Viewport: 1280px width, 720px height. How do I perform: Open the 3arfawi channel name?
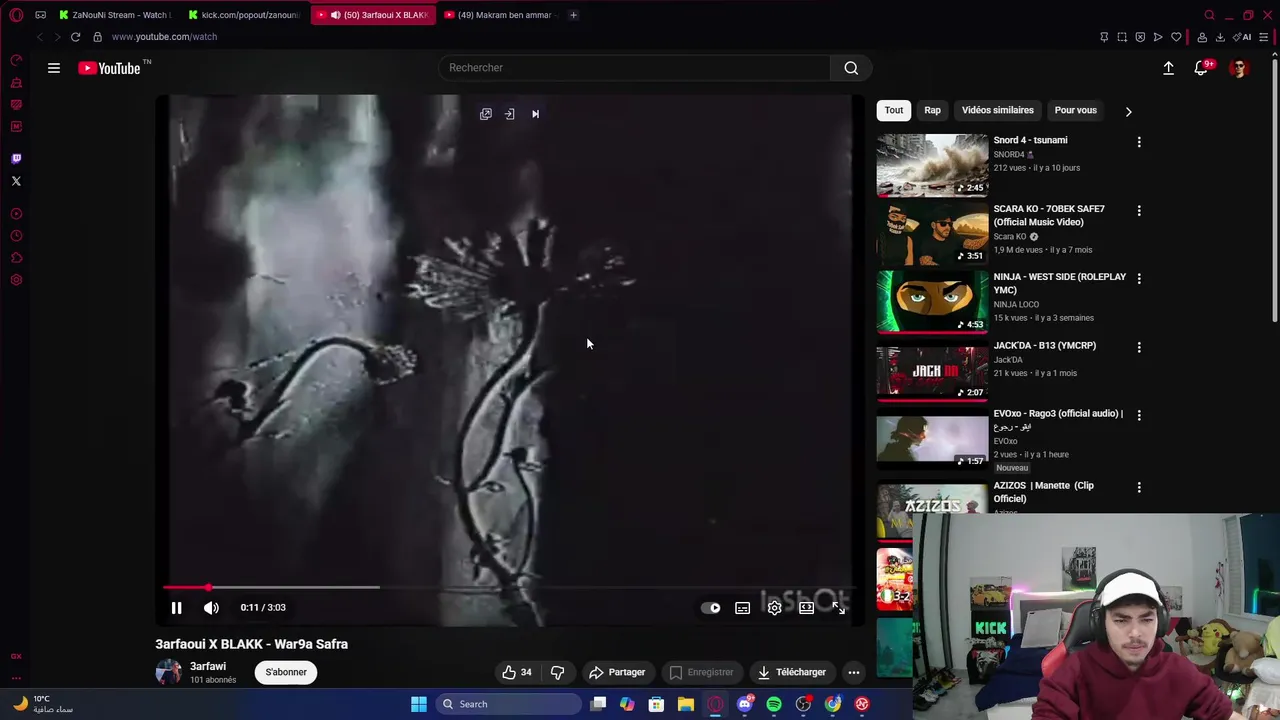pyautogui.click(x=208, y=666)
